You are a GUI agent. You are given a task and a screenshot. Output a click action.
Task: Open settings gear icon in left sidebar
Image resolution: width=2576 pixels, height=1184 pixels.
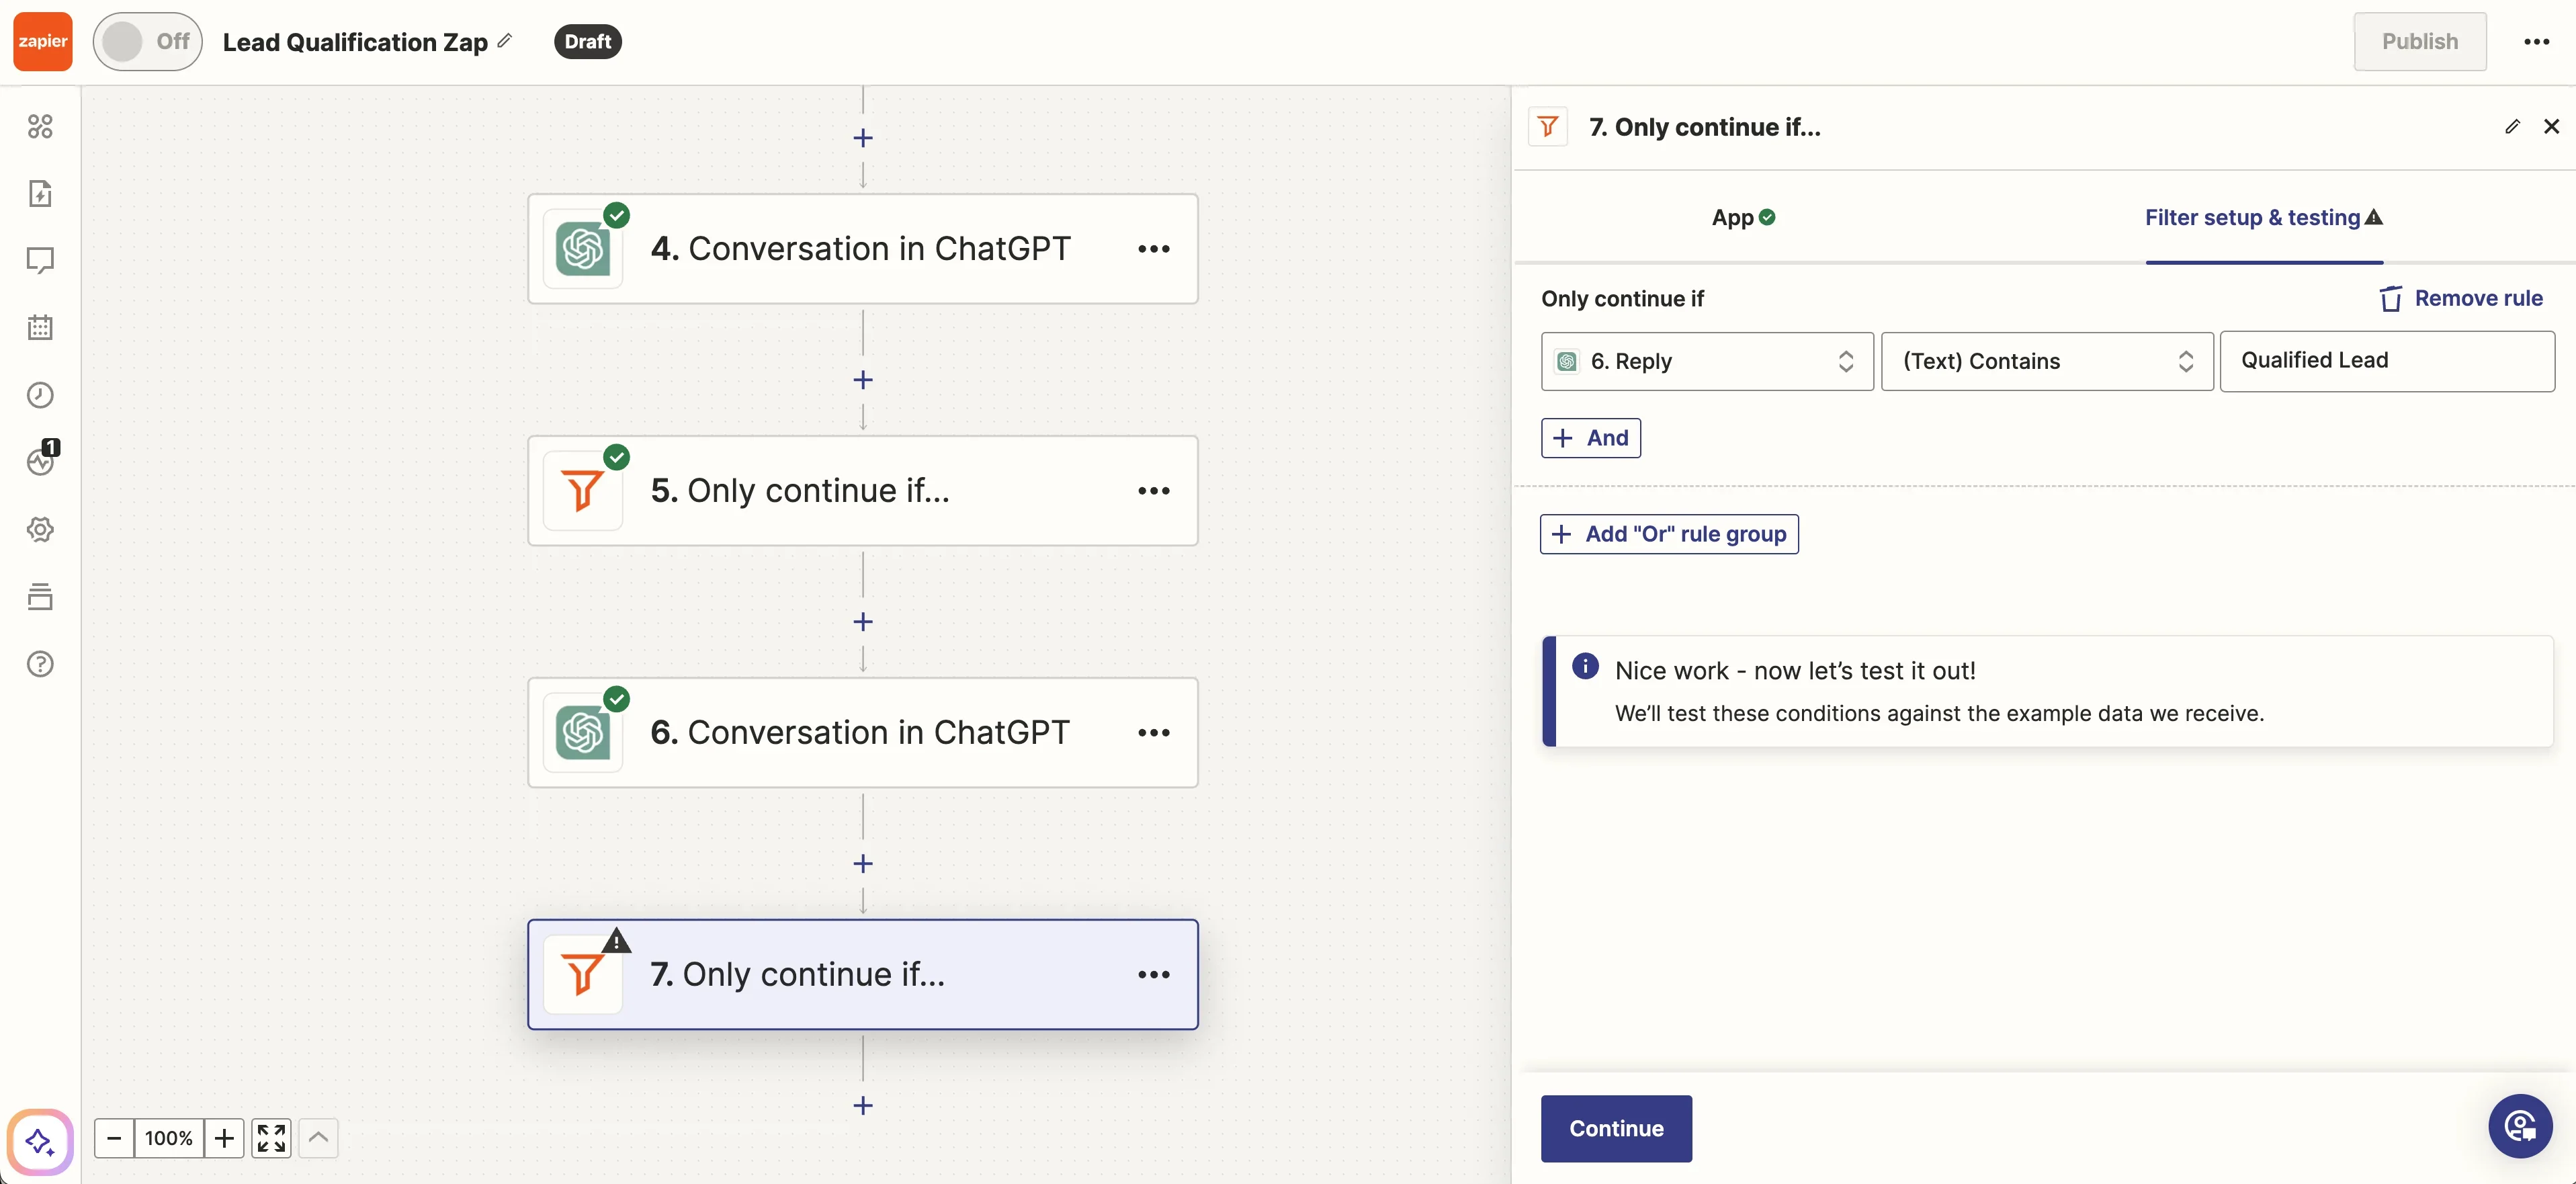pos(40,529)
